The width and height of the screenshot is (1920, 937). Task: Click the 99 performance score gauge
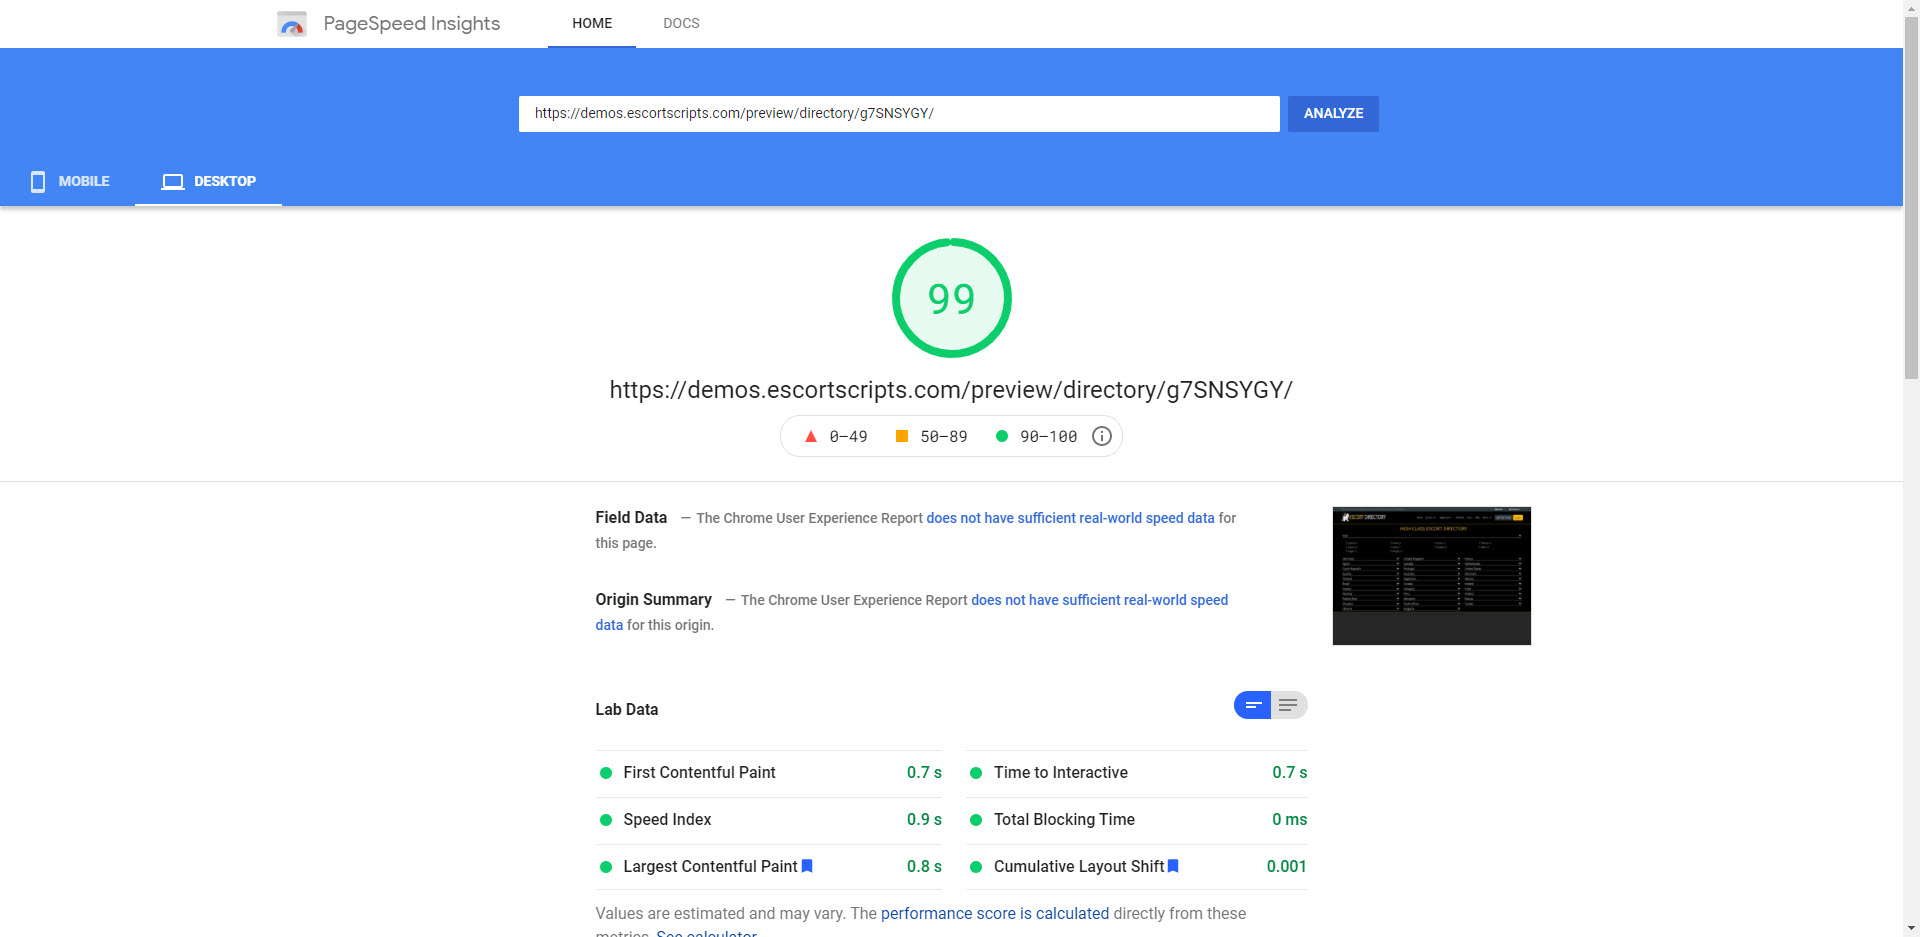coord(951,298)
